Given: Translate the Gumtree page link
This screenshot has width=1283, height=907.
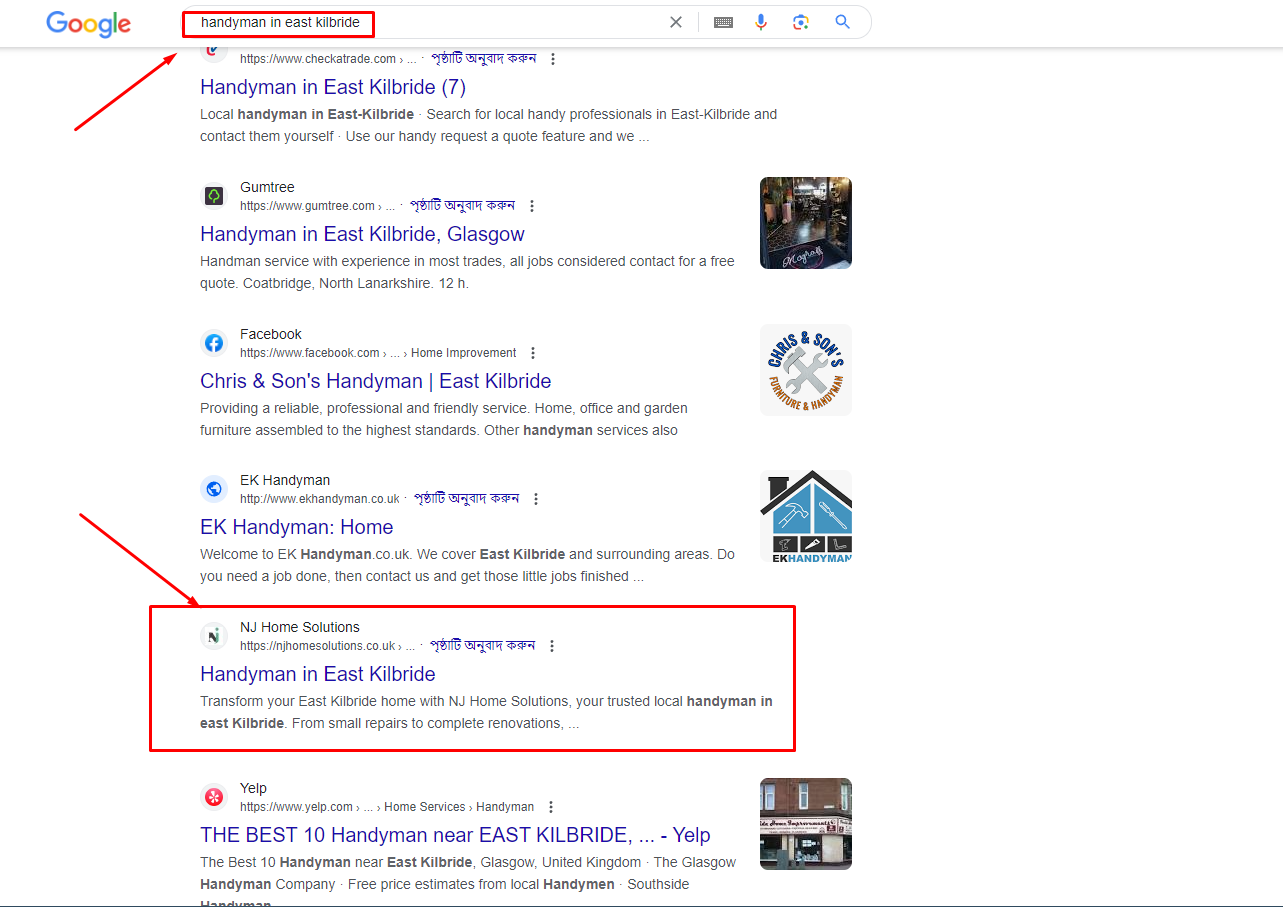Looking at the screenshot, I should (462, 205).
